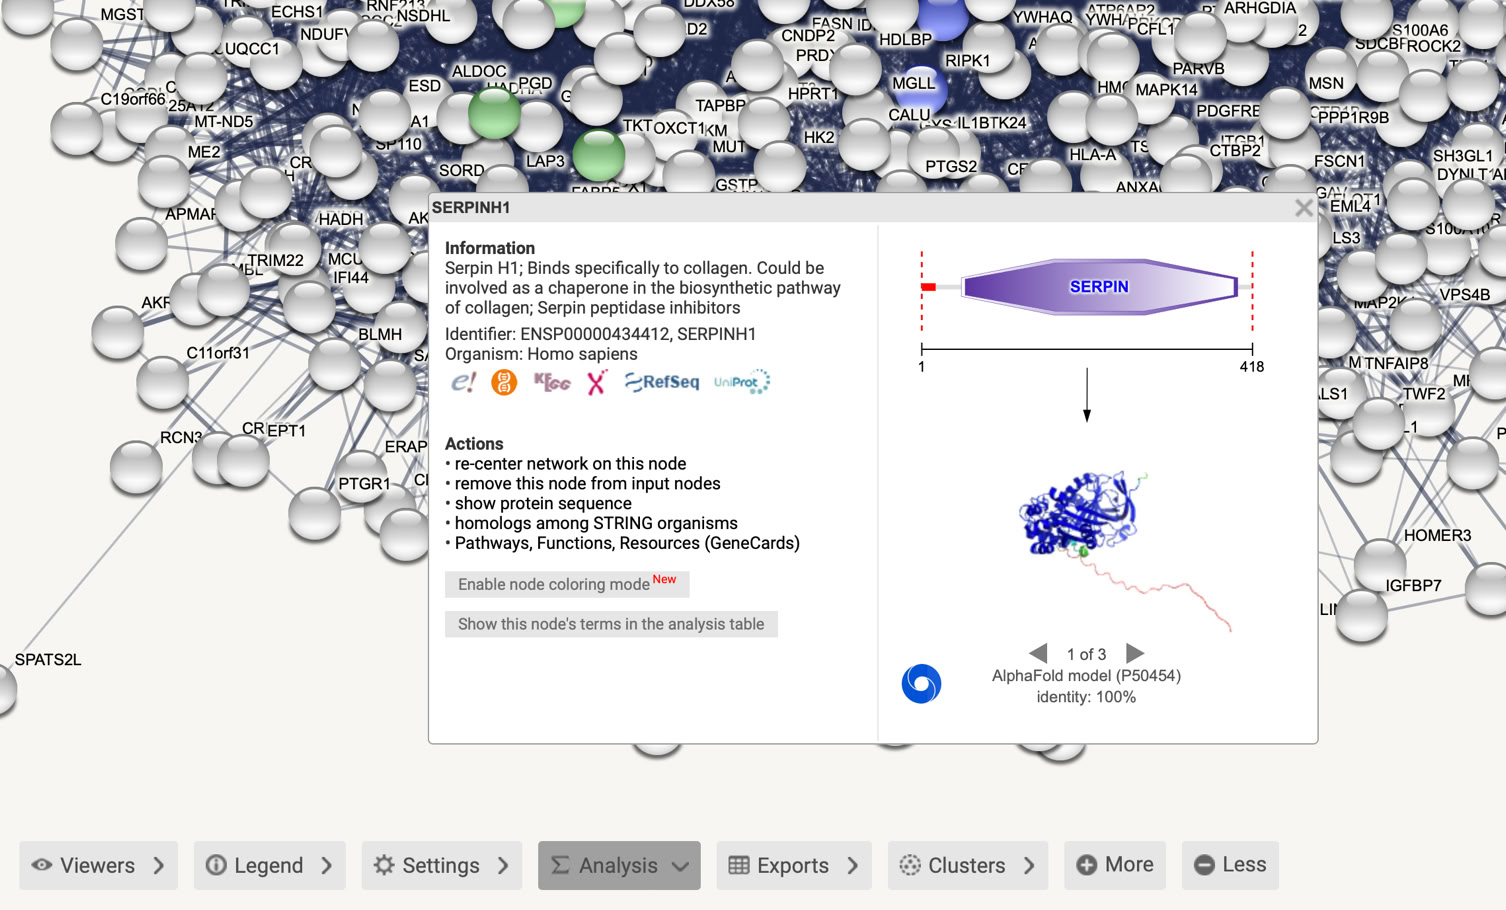Click the pink chromosome X icon

[x=597, y=382]
